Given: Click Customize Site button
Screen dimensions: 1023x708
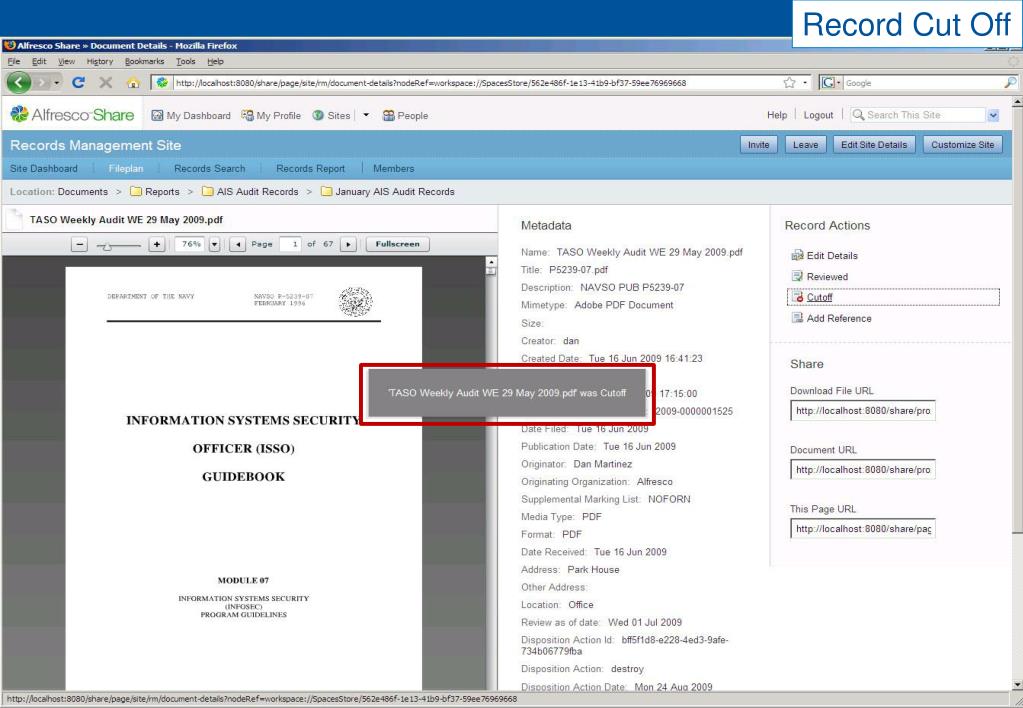Looking at the screenshot, I should tap(962, 145).
